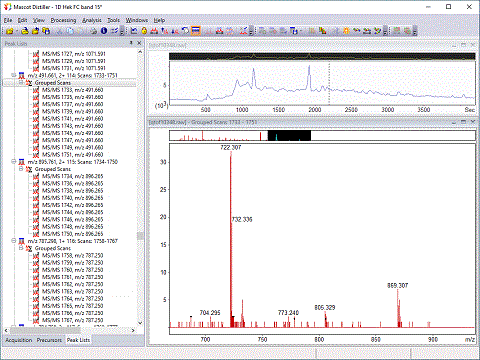Viewport: 480px width, 360px height.
Task: Close the chromatogram raw window
Action: pyautogui.click(x=473, y=45)
